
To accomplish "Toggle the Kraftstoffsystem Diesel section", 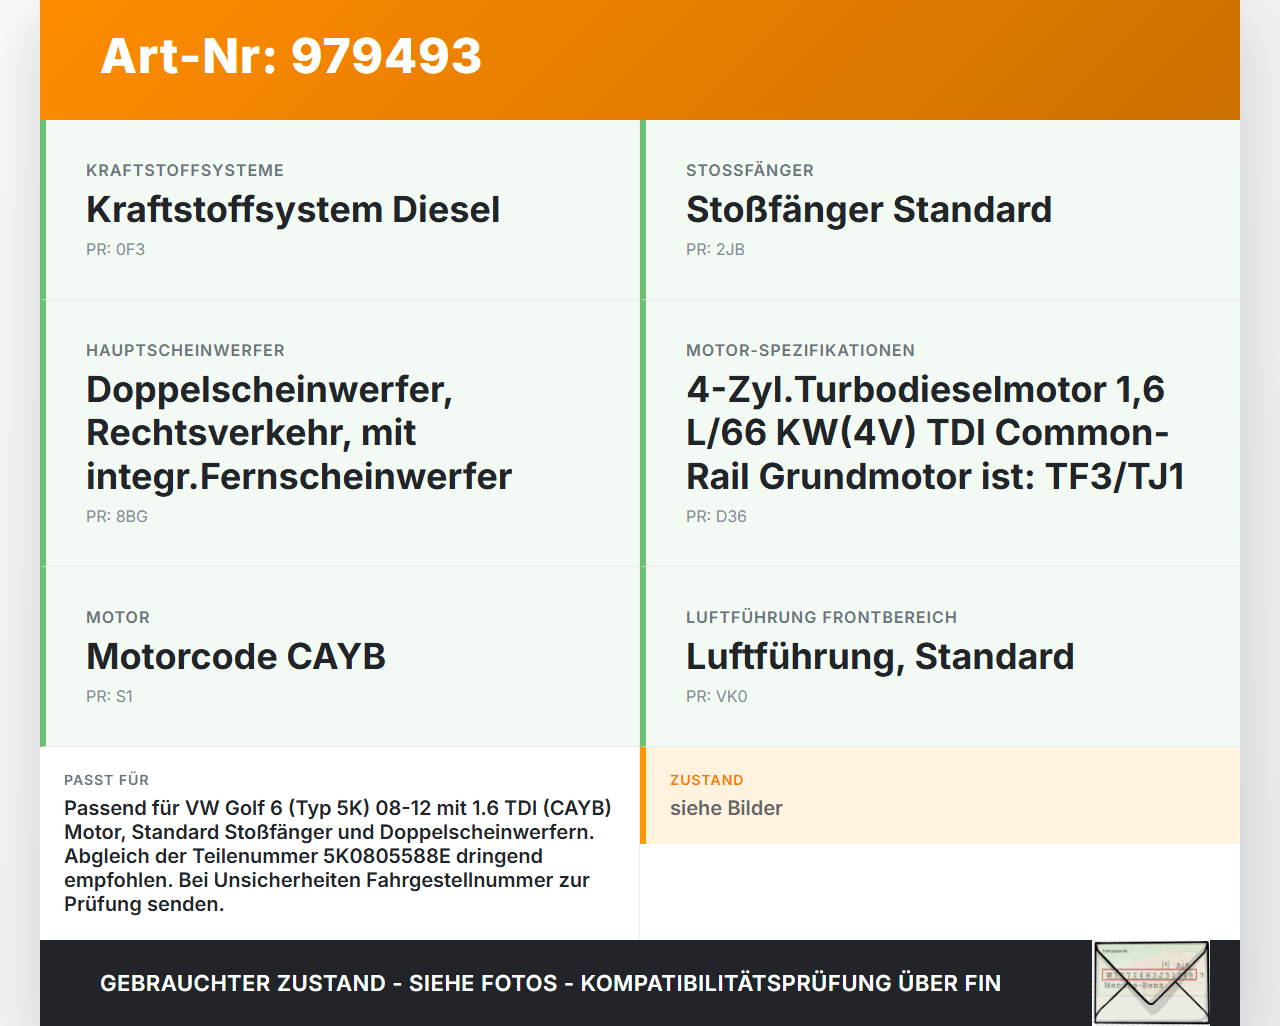I will [x=340, y=210].
